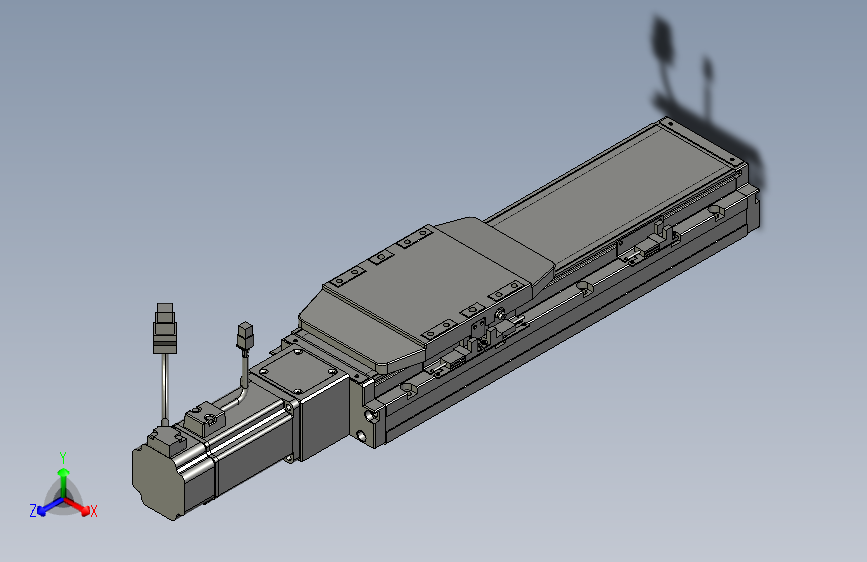Select the tall encoder cable connector
The width and height of the screenshot is (867, 562).
(x=165, y=328)
